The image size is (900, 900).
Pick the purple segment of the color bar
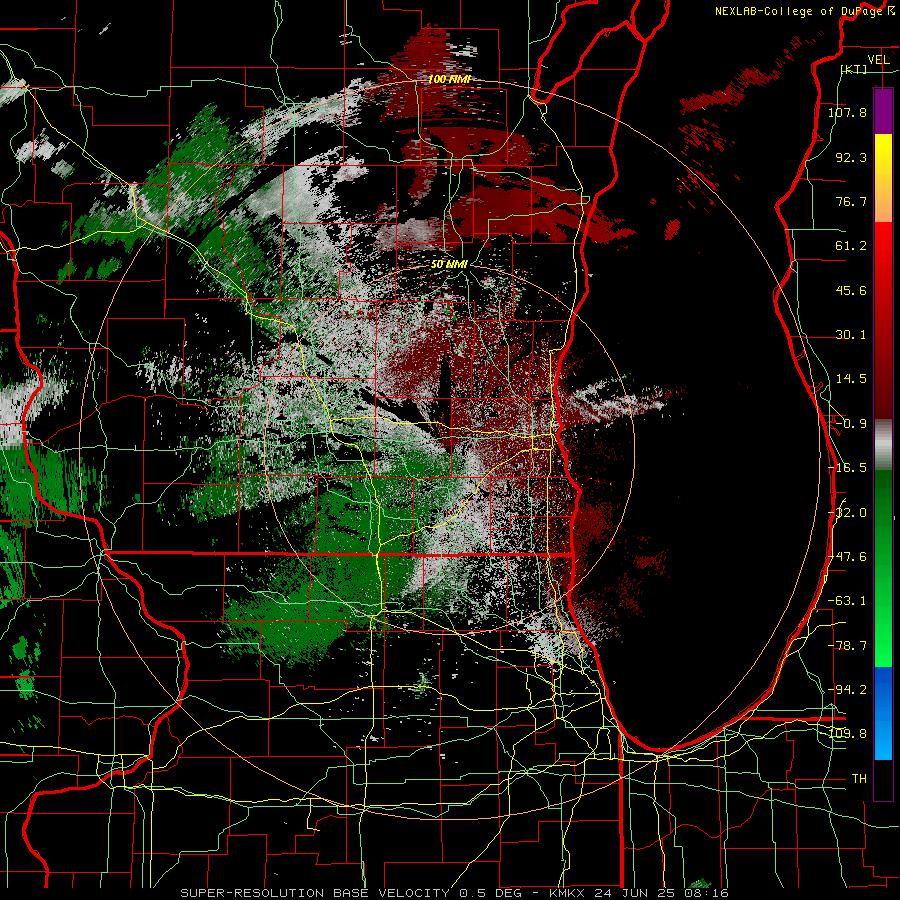[x=883, y=111]
